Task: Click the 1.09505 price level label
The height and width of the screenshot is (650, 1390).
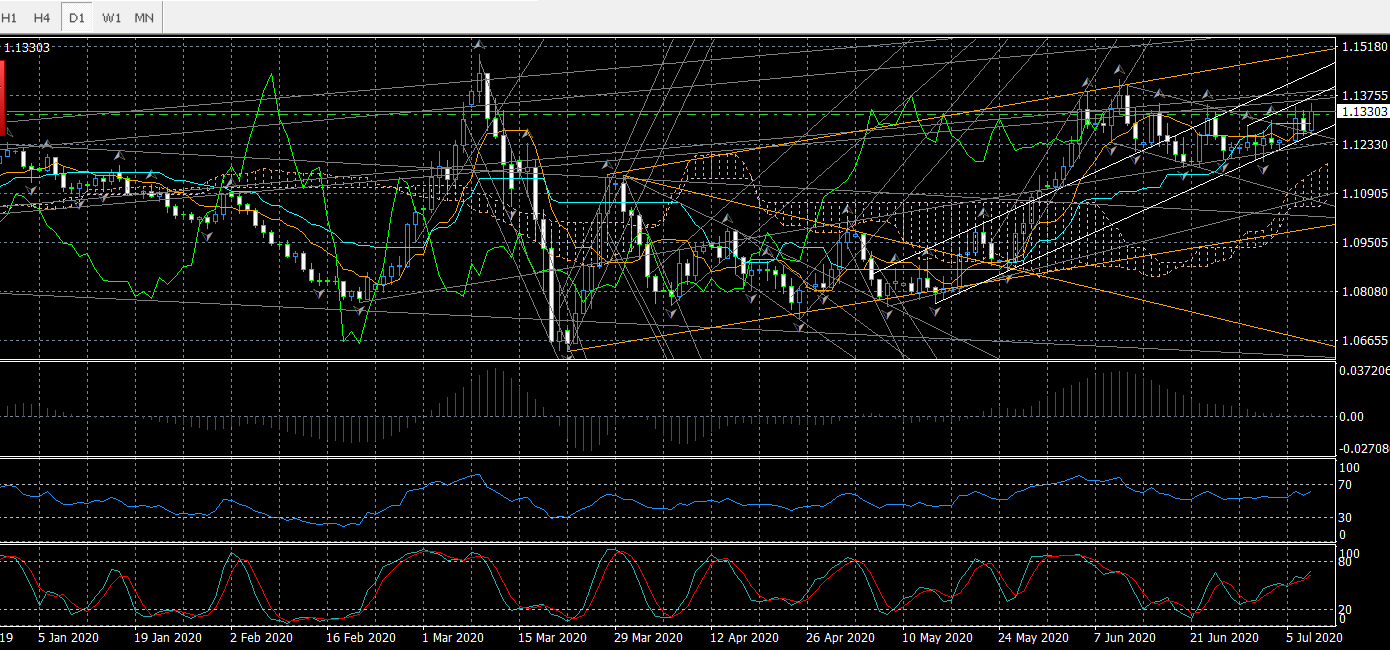Action: pos(1365,243)
